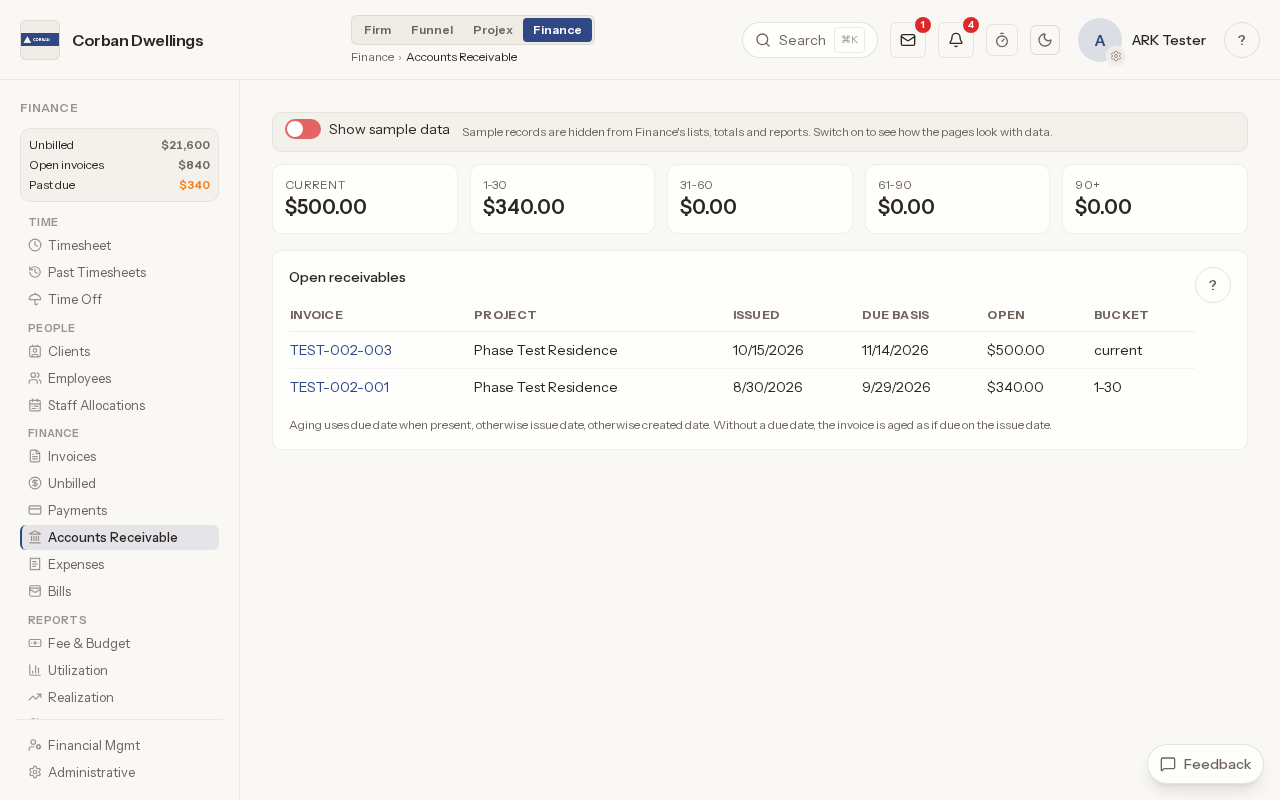Open Timesheet in the sidebar
Screen dimensions: 1280x800
[x=119, y=245]
